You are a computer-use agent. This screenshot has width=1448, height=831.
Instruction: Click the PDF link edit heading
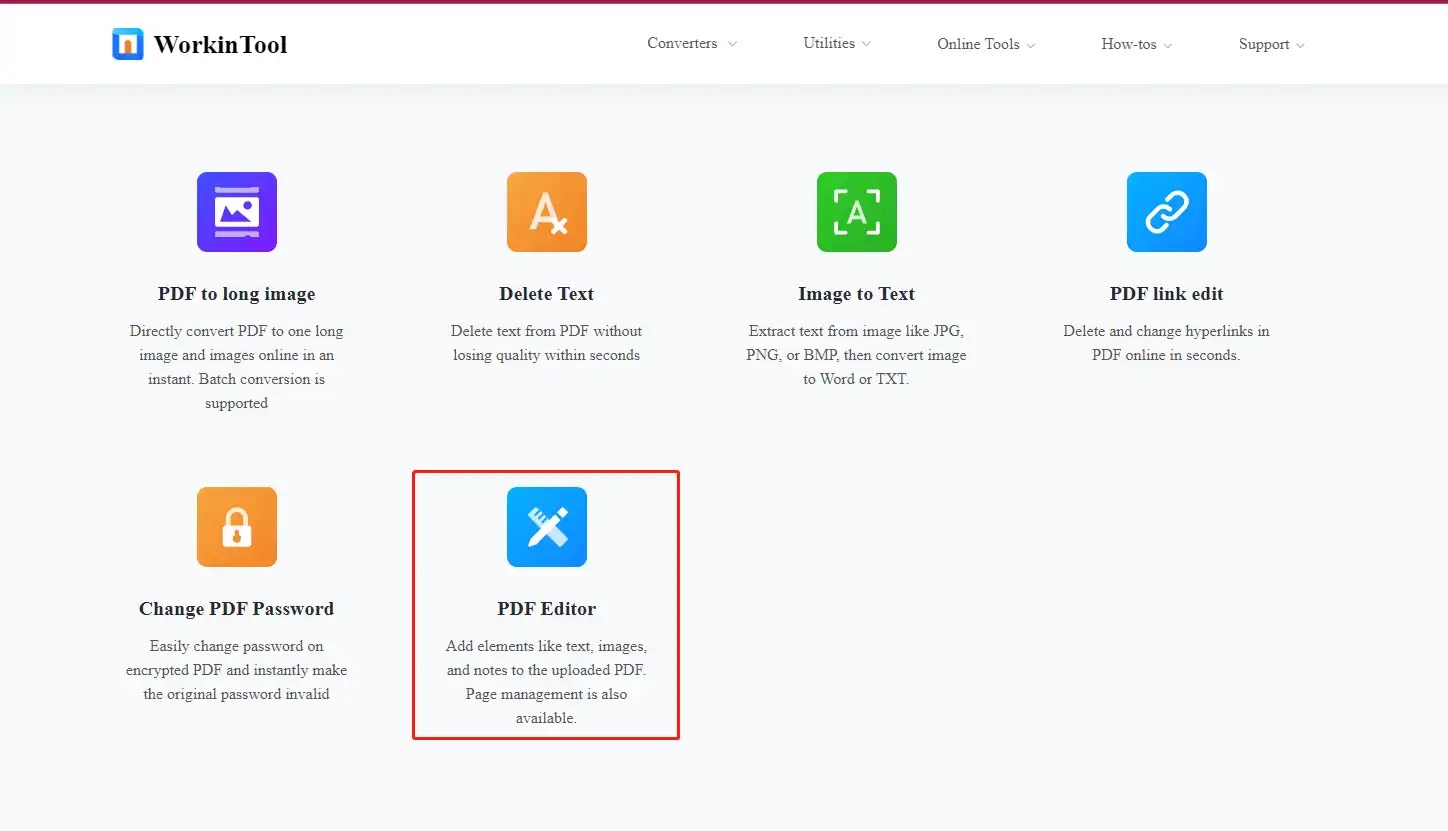pos(1166,293)
